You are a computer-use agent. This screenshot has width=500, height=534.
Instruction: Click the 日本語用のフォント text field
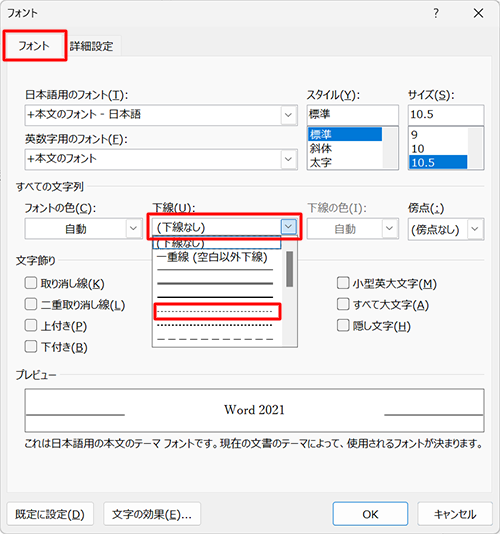(153, 115)
